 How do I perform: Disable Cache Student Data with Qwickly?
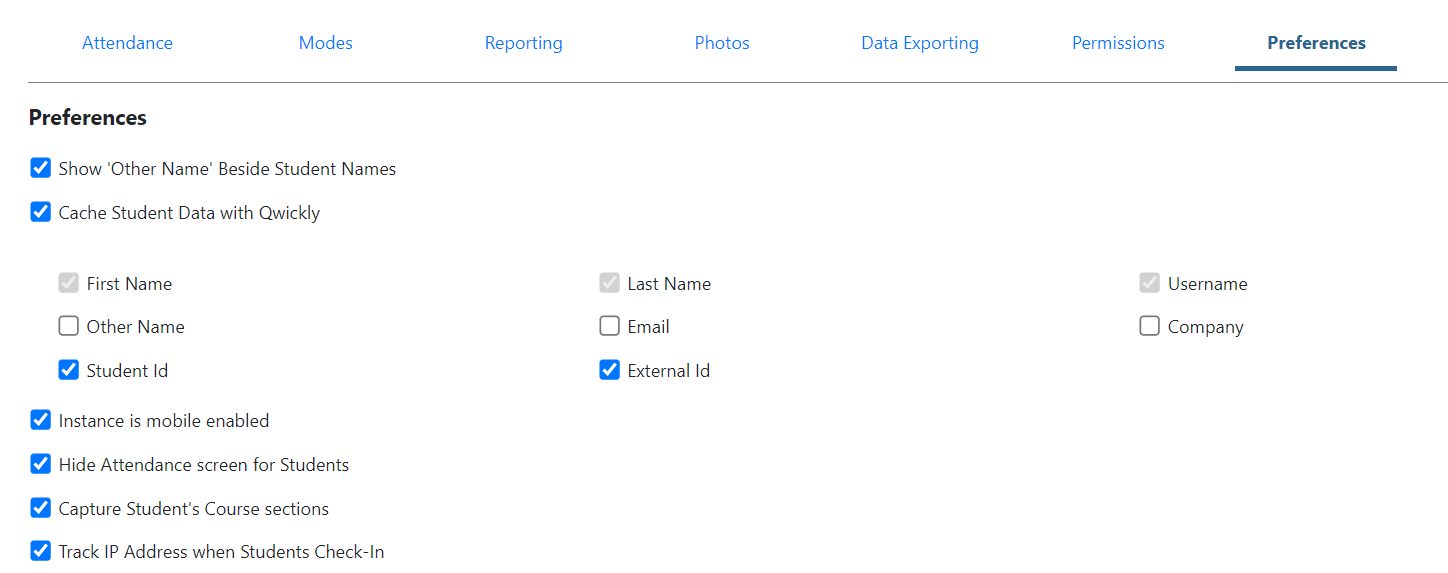click(x=41, y=212)
